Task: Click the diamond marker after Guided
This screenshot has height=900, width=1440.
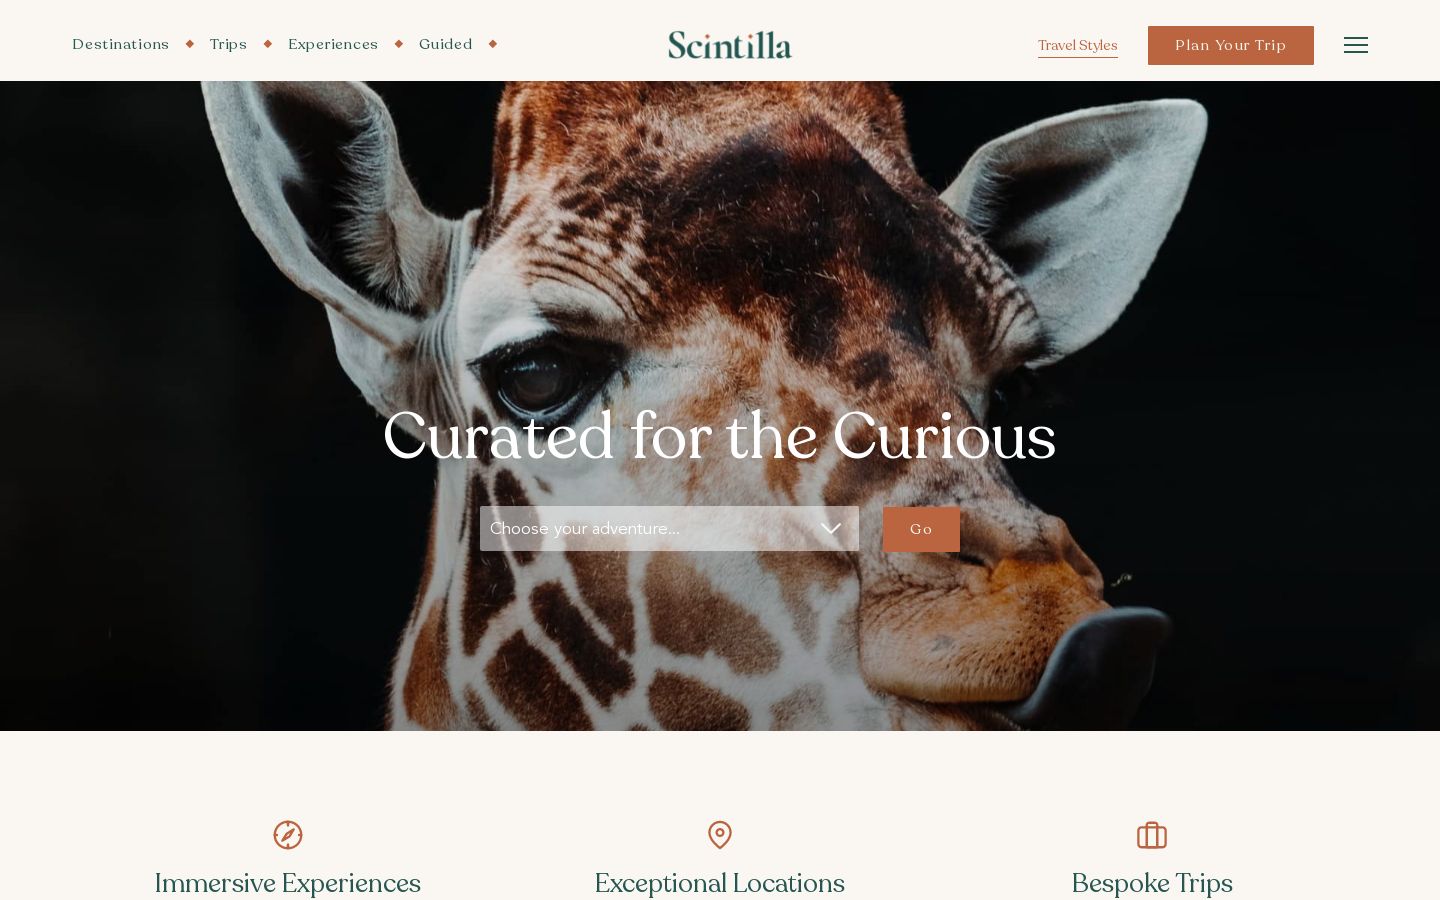Action: coord(493,44)
